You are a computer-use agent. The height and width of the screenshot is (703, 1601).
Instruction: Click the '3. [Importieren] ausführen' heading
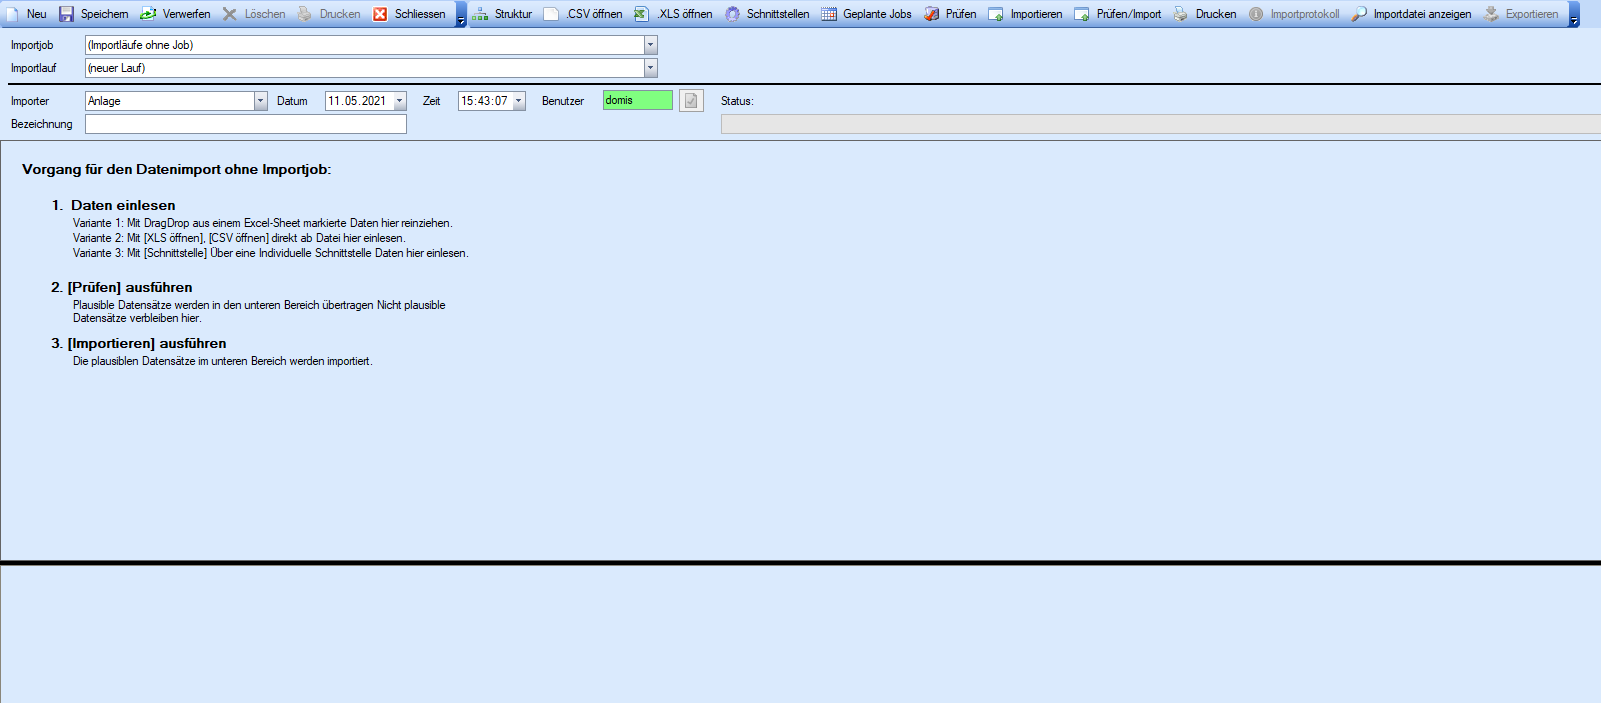coord(138,343)
